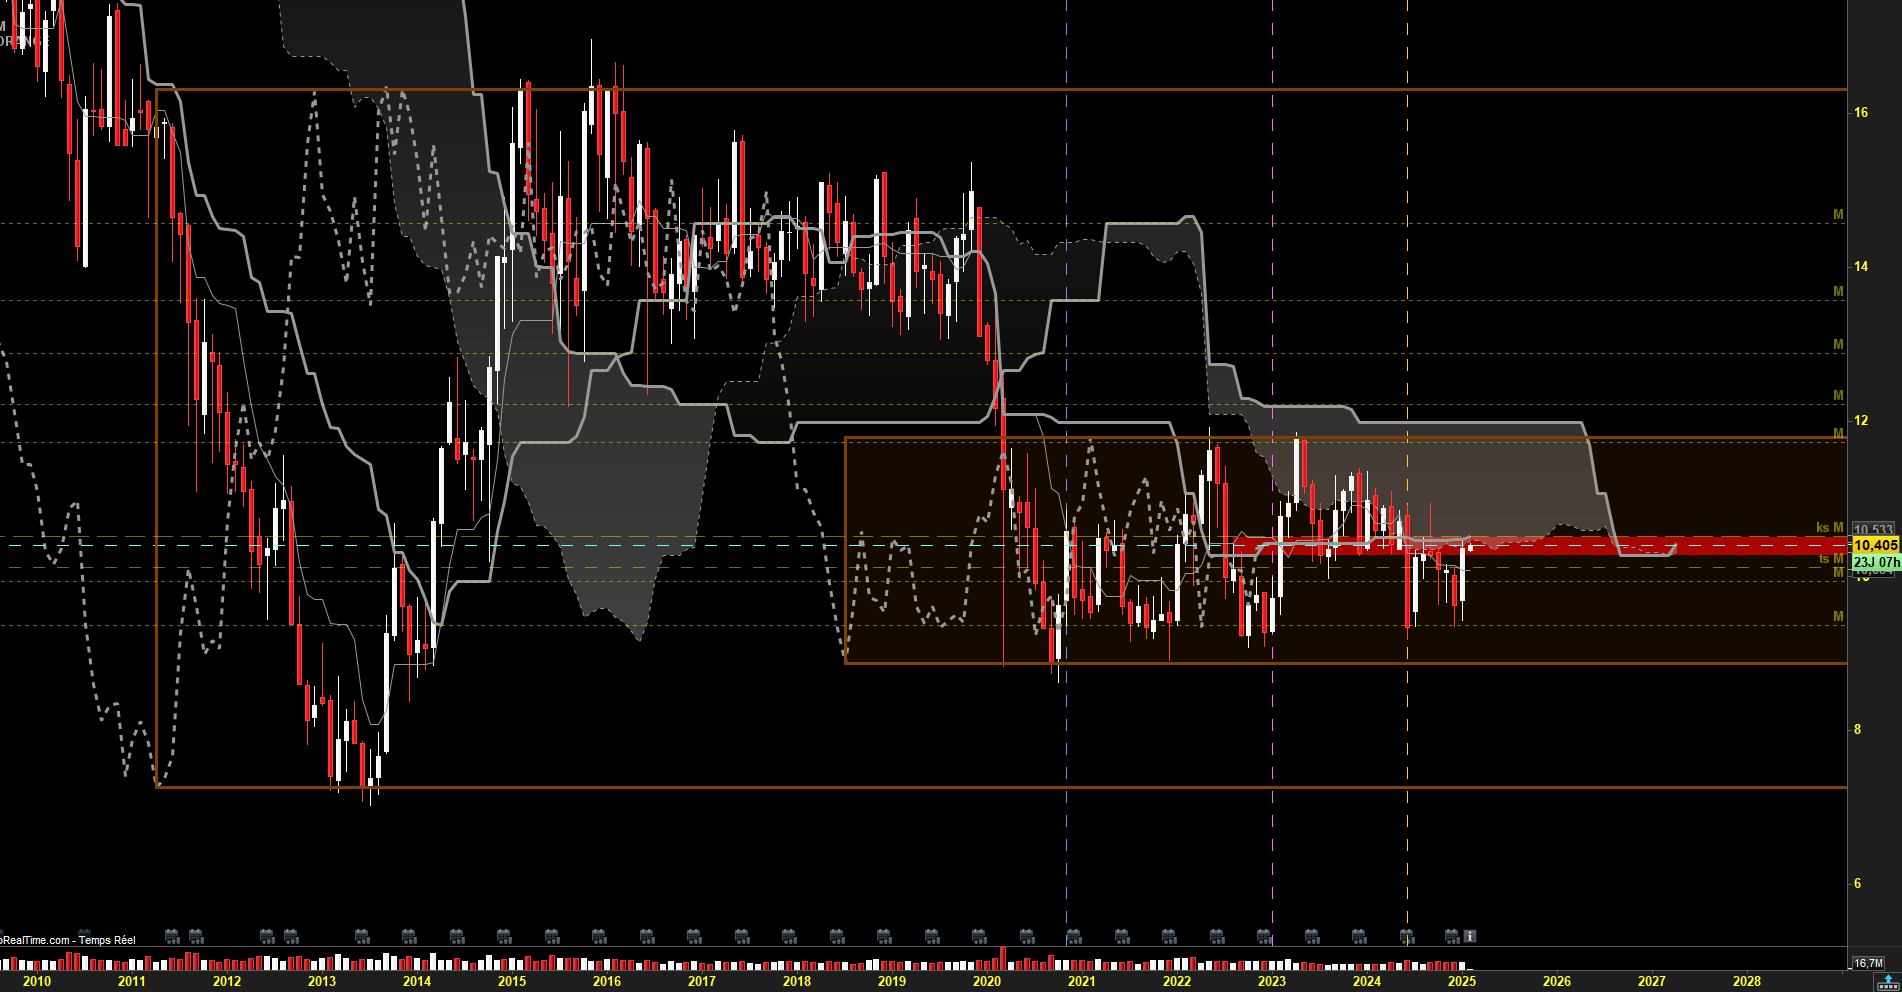This screenshot has height=992, width=1902.
Task: Click the 2022 label on the time axis
Action: [x=1177, y=981]
